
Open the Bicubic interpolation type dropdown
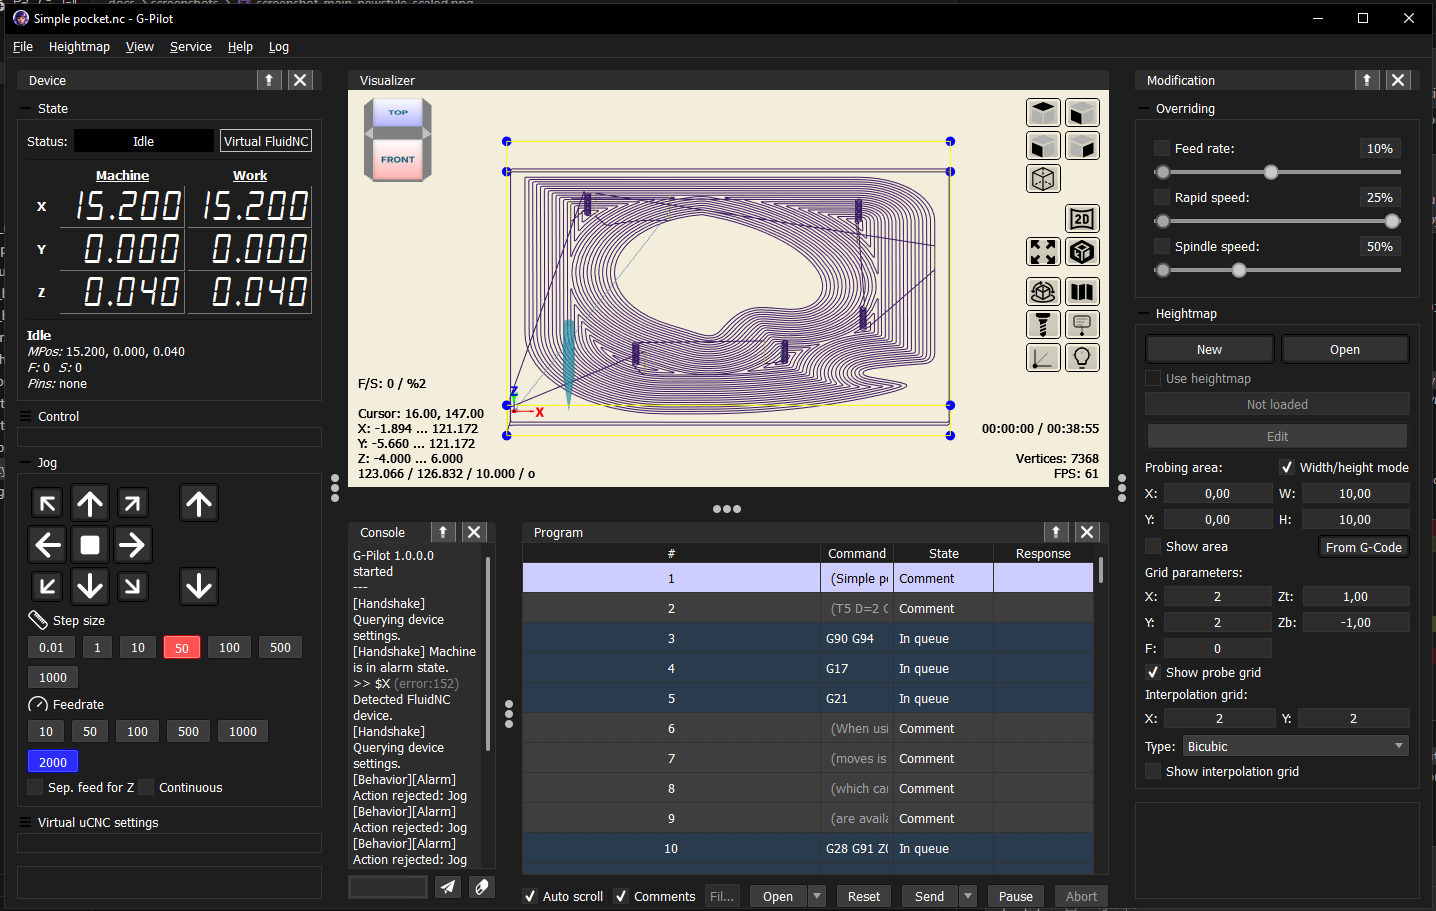point(1295,746)
